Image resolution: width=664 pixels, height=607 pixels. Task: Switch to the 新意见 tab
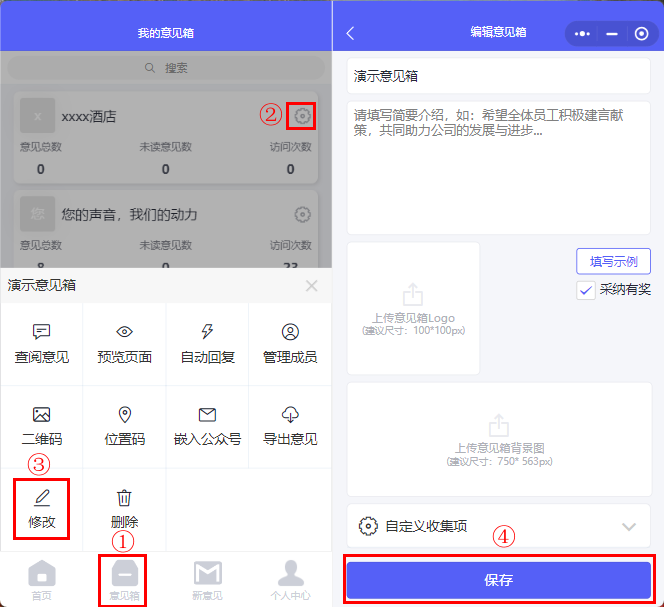pos(208,580)
